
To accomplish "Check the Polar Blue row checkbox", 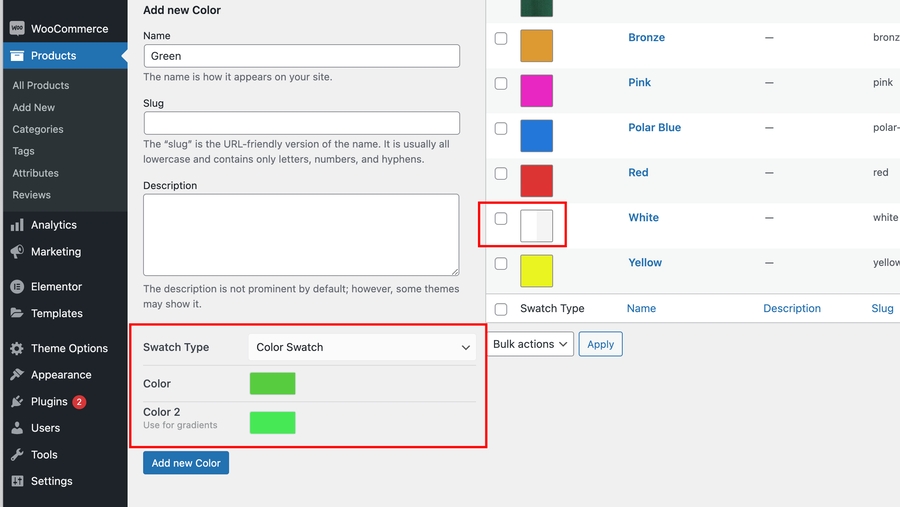I will pos(501,128).
